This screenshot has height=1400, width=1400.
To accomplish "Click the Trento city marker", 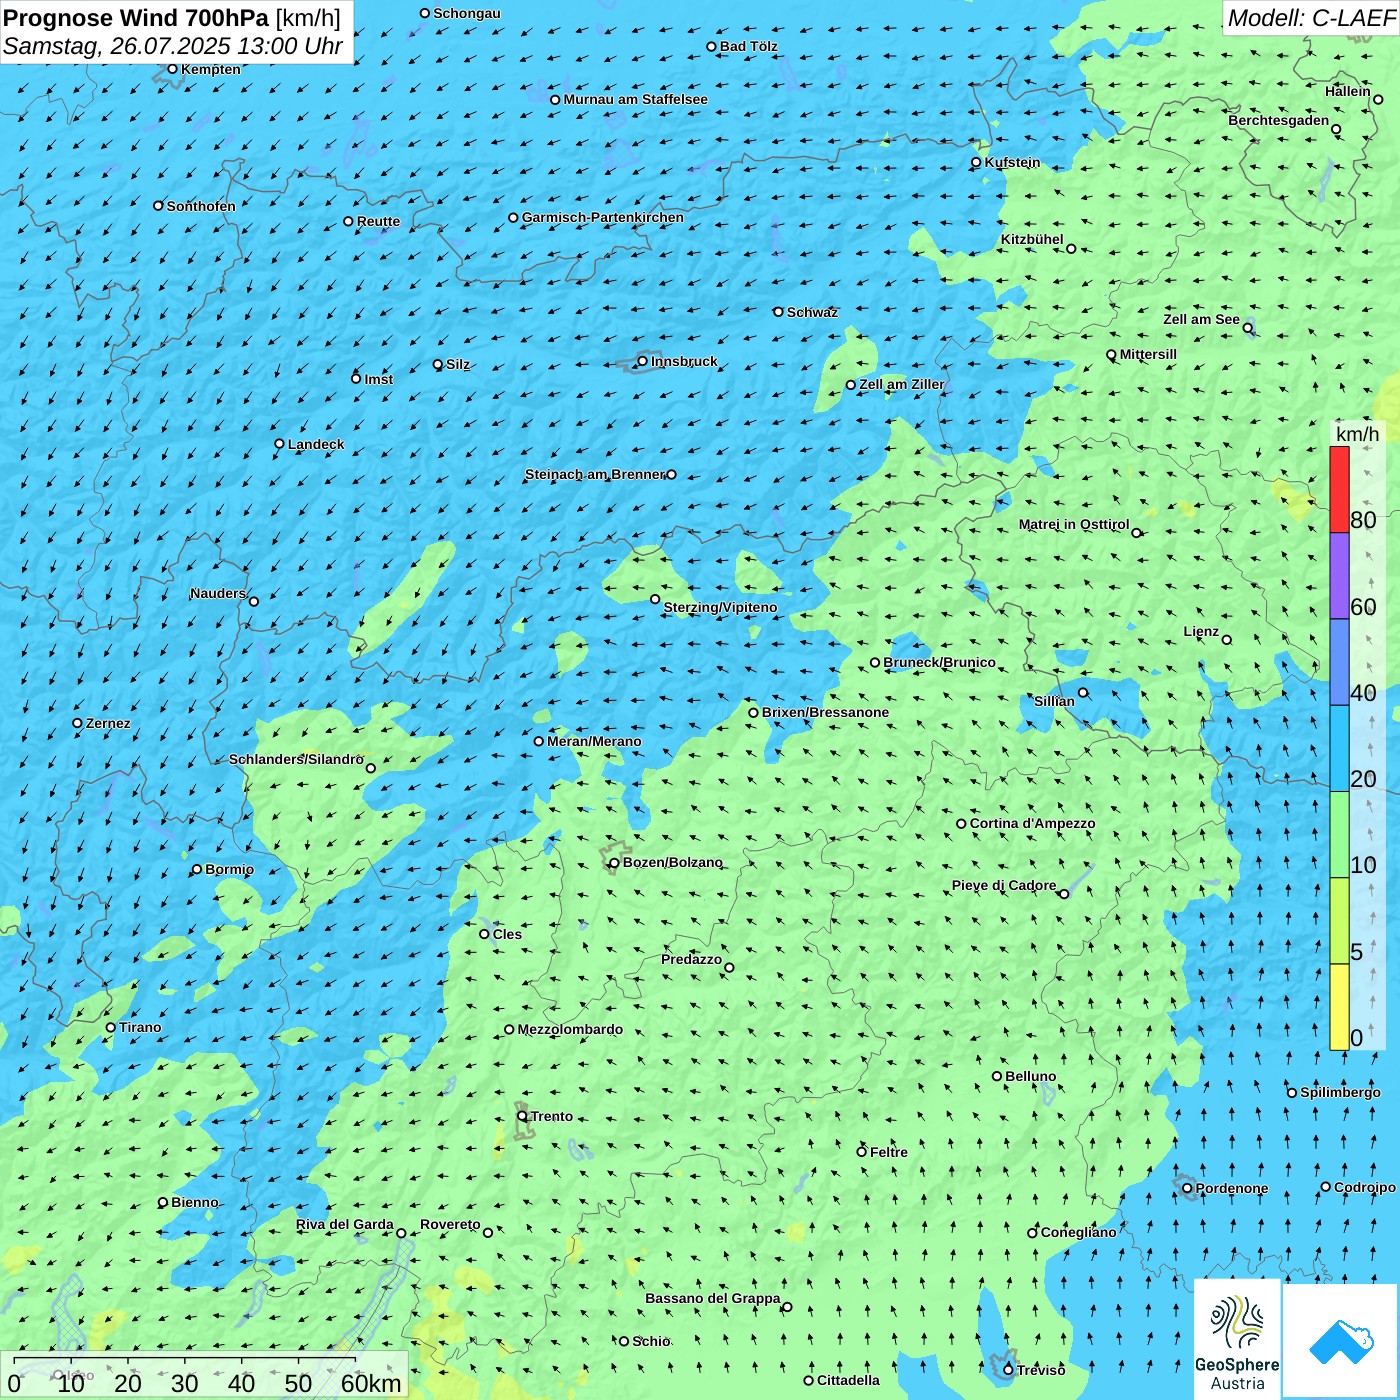I will [522, 1116].
